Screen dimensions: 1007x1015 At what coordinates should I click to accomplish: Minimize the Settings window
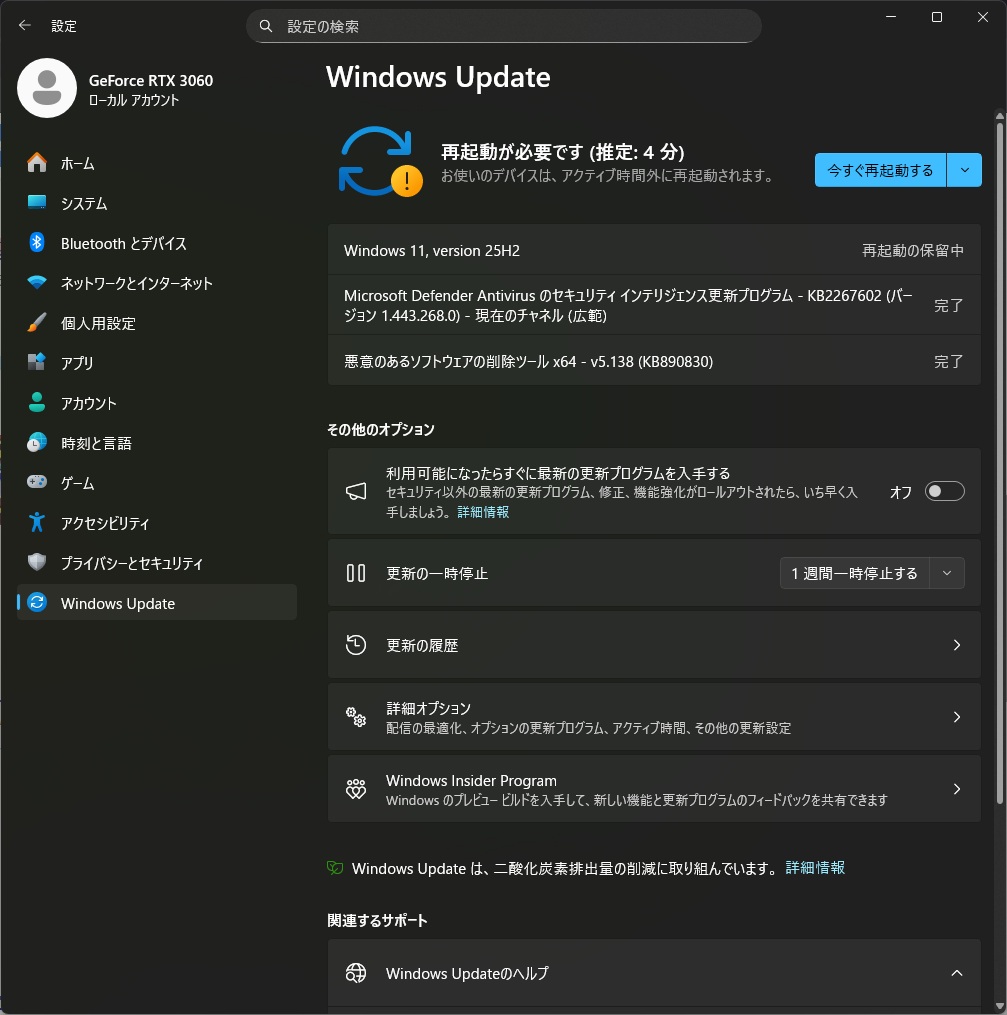point(891,17)
